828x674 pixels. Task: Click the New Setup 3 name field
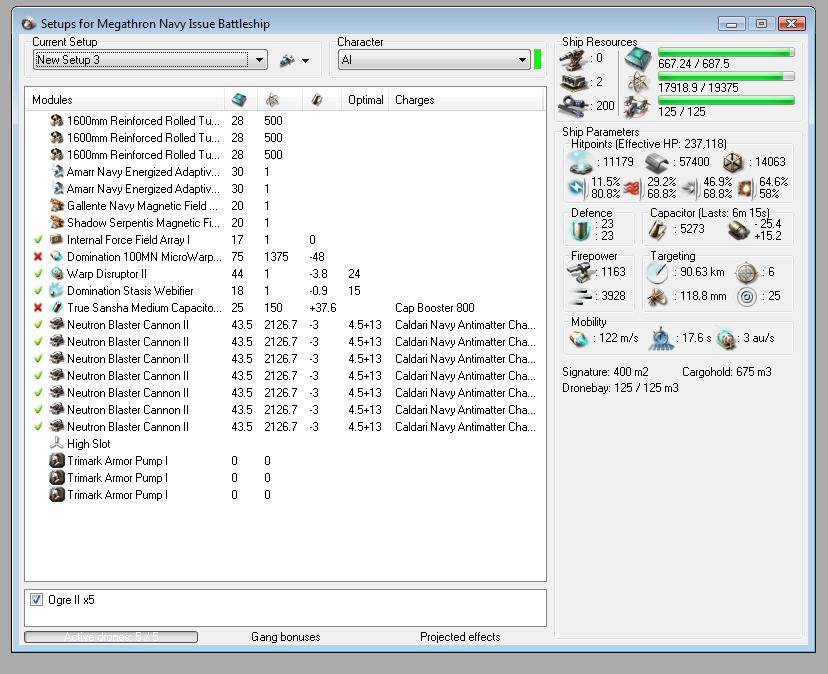(x=141, y=60)
